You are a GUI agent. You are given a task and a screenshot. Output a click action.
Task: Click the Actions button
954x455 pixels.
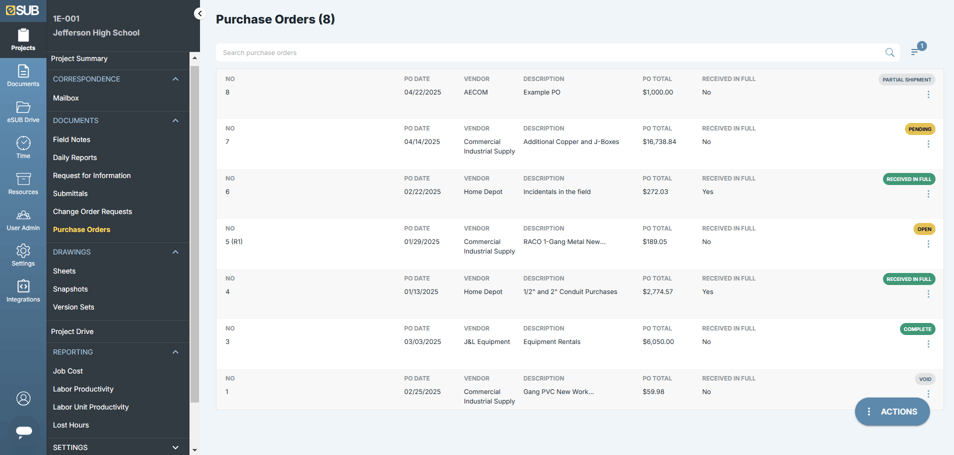[x=892, y=411]
